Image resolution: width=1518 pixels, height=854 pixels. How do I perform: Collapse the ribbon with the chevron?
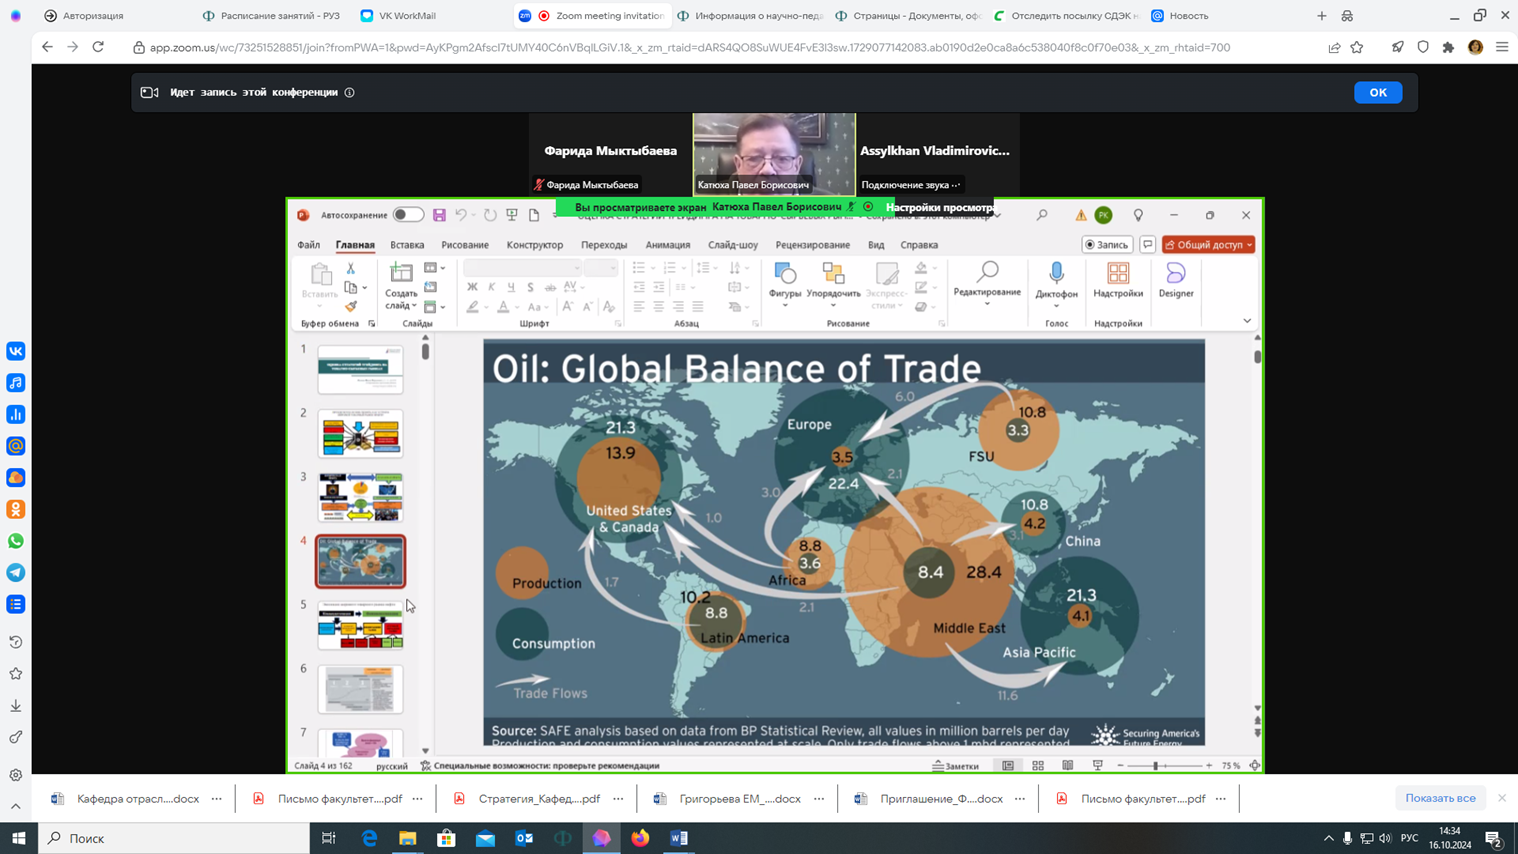click(1247, 321)
